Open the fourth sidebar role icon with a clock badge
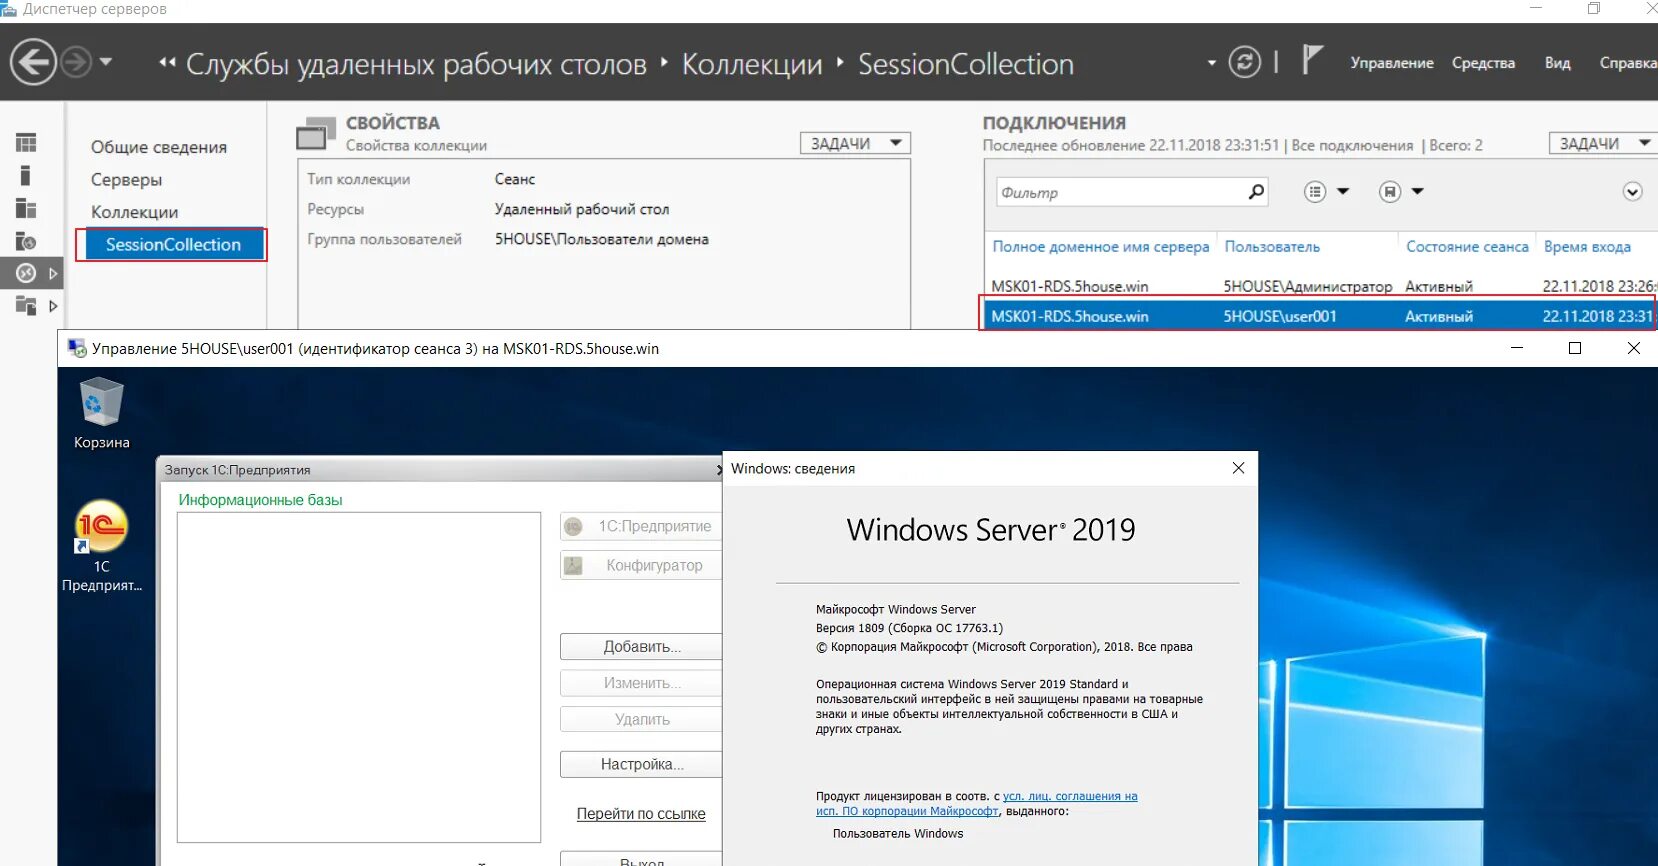This screenshot has width=1658, height=866. 26,241
